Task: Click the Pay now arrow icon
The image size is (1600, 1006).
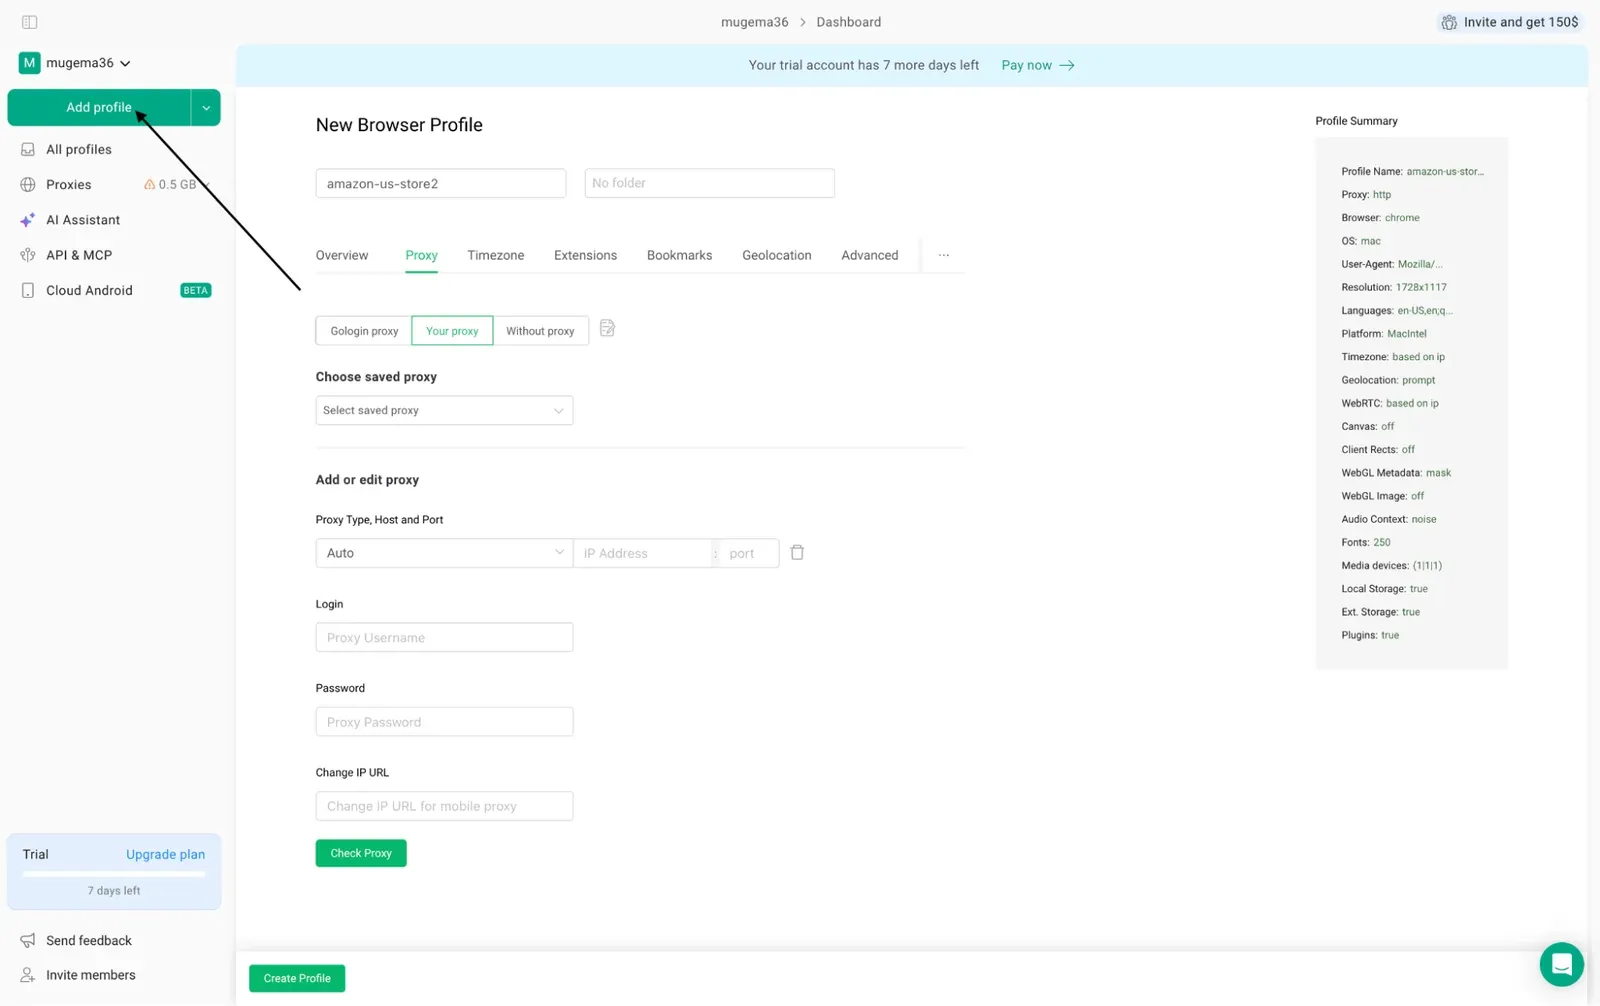Action: point(1067,65)
